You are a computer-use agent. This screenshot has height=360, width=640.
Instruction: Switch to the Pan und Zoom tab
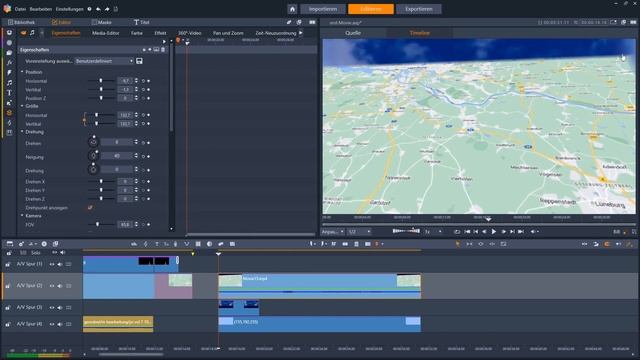coord(228,33)
